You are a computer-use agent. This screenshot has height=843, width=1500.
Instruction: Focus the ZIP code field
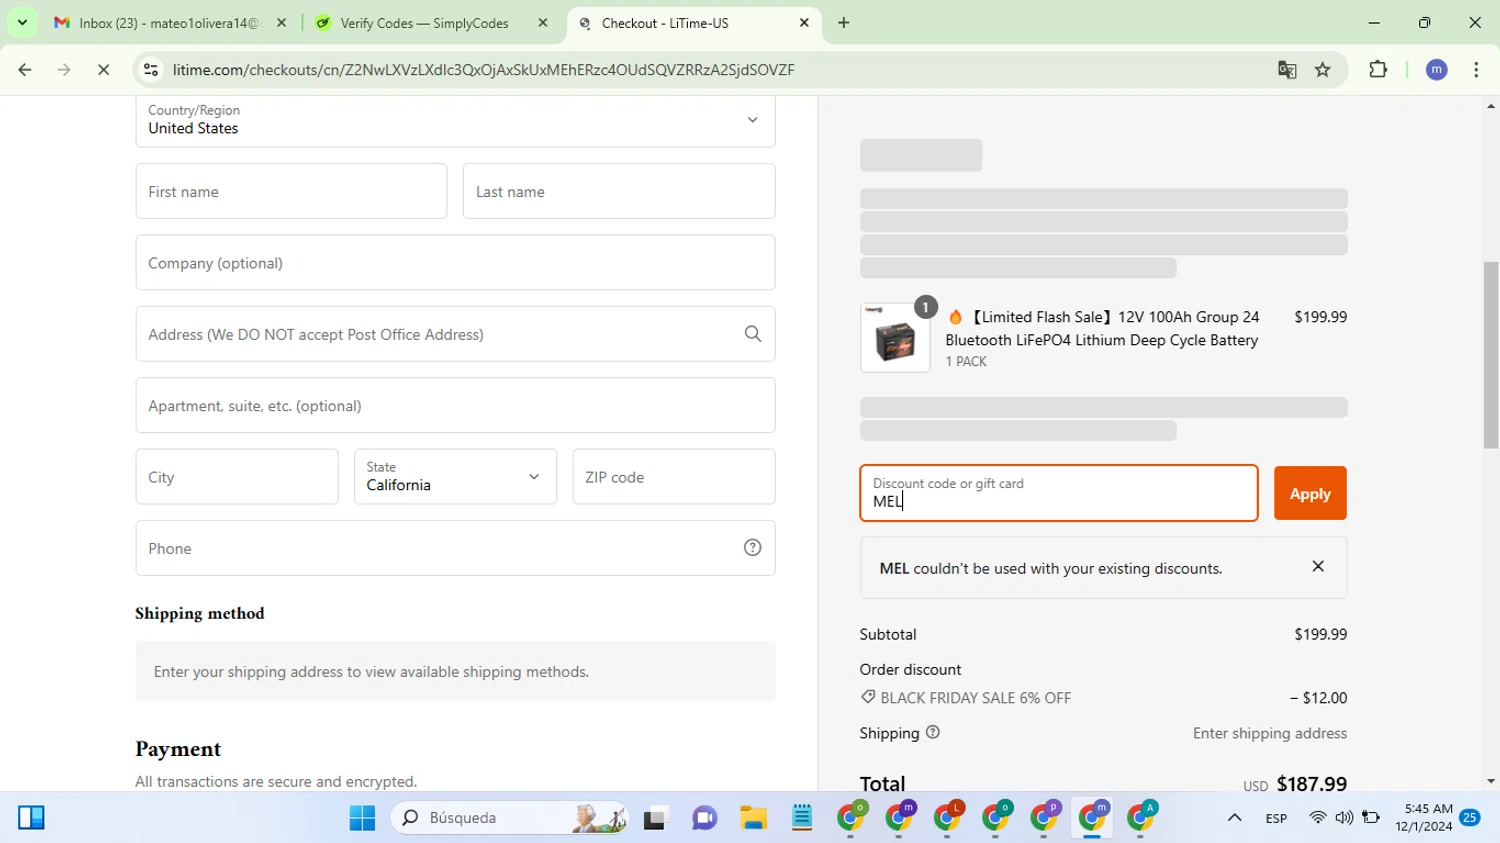coord(674,477)
